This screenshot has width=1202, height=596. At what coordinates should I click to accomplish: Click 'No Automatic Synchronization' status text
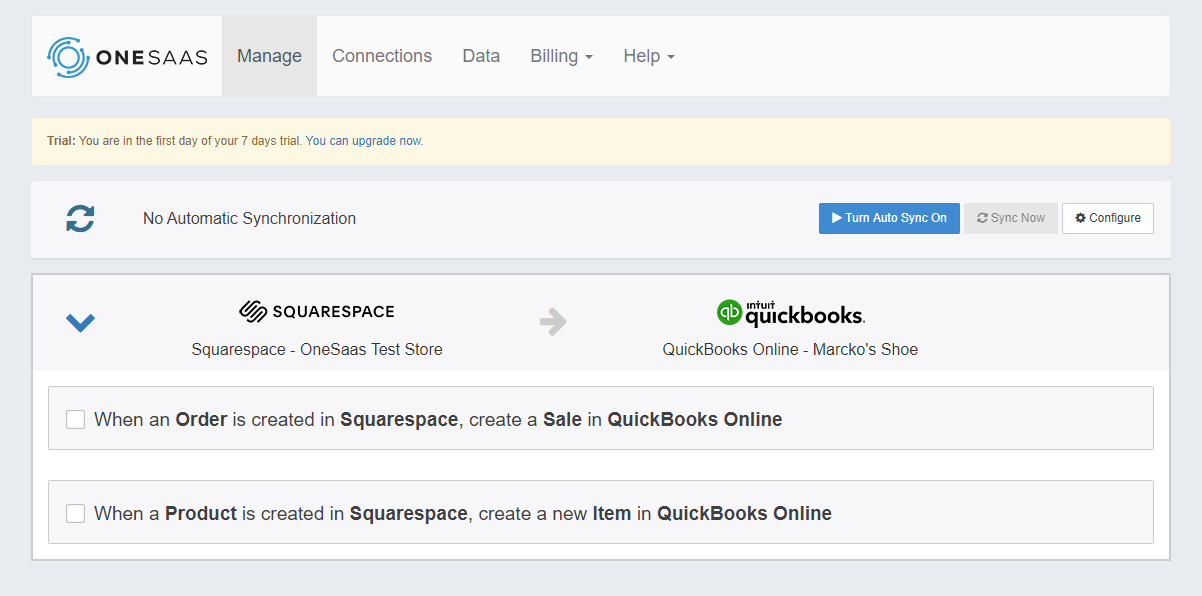249,218
